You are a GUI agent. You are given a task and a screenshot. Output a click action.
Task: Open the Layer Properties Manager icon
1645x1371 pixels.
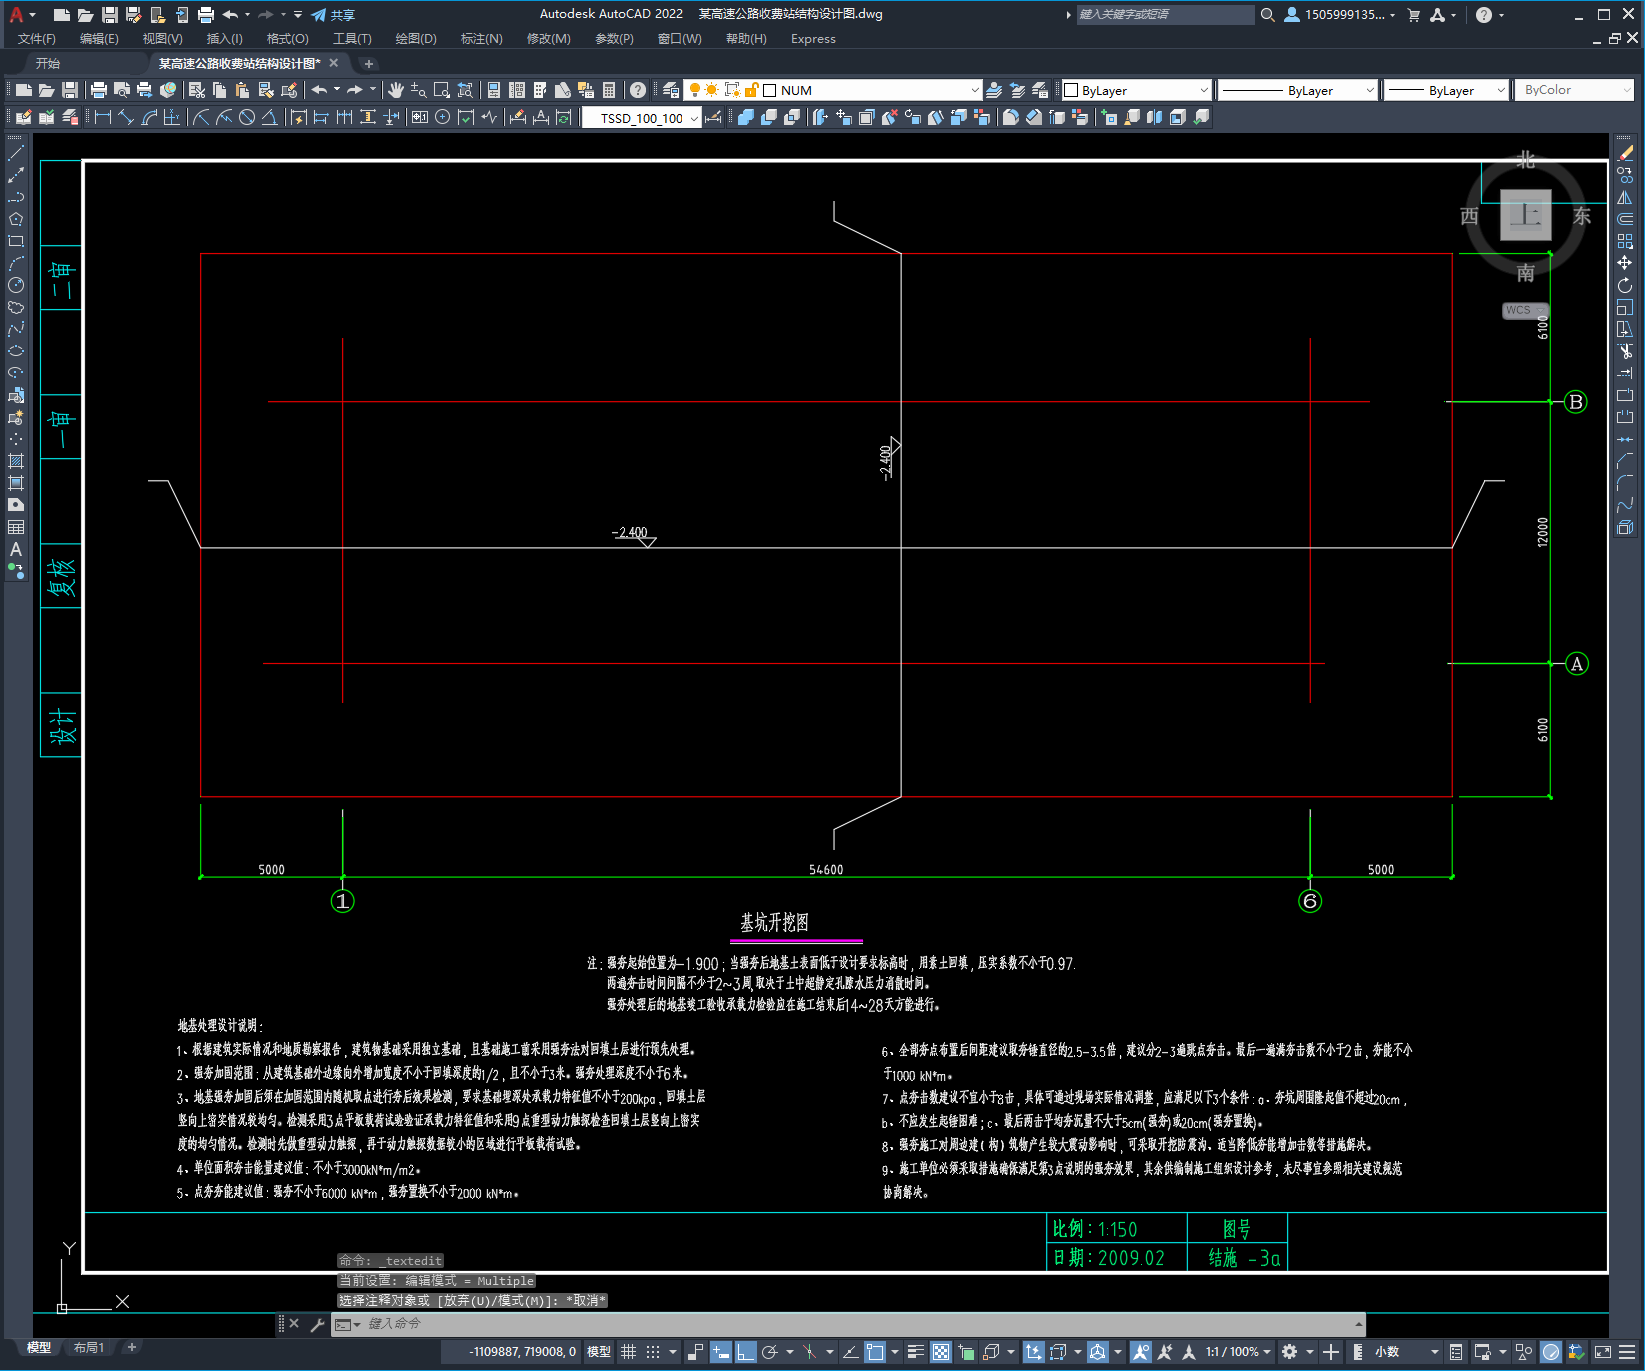(x=670, y=90)
